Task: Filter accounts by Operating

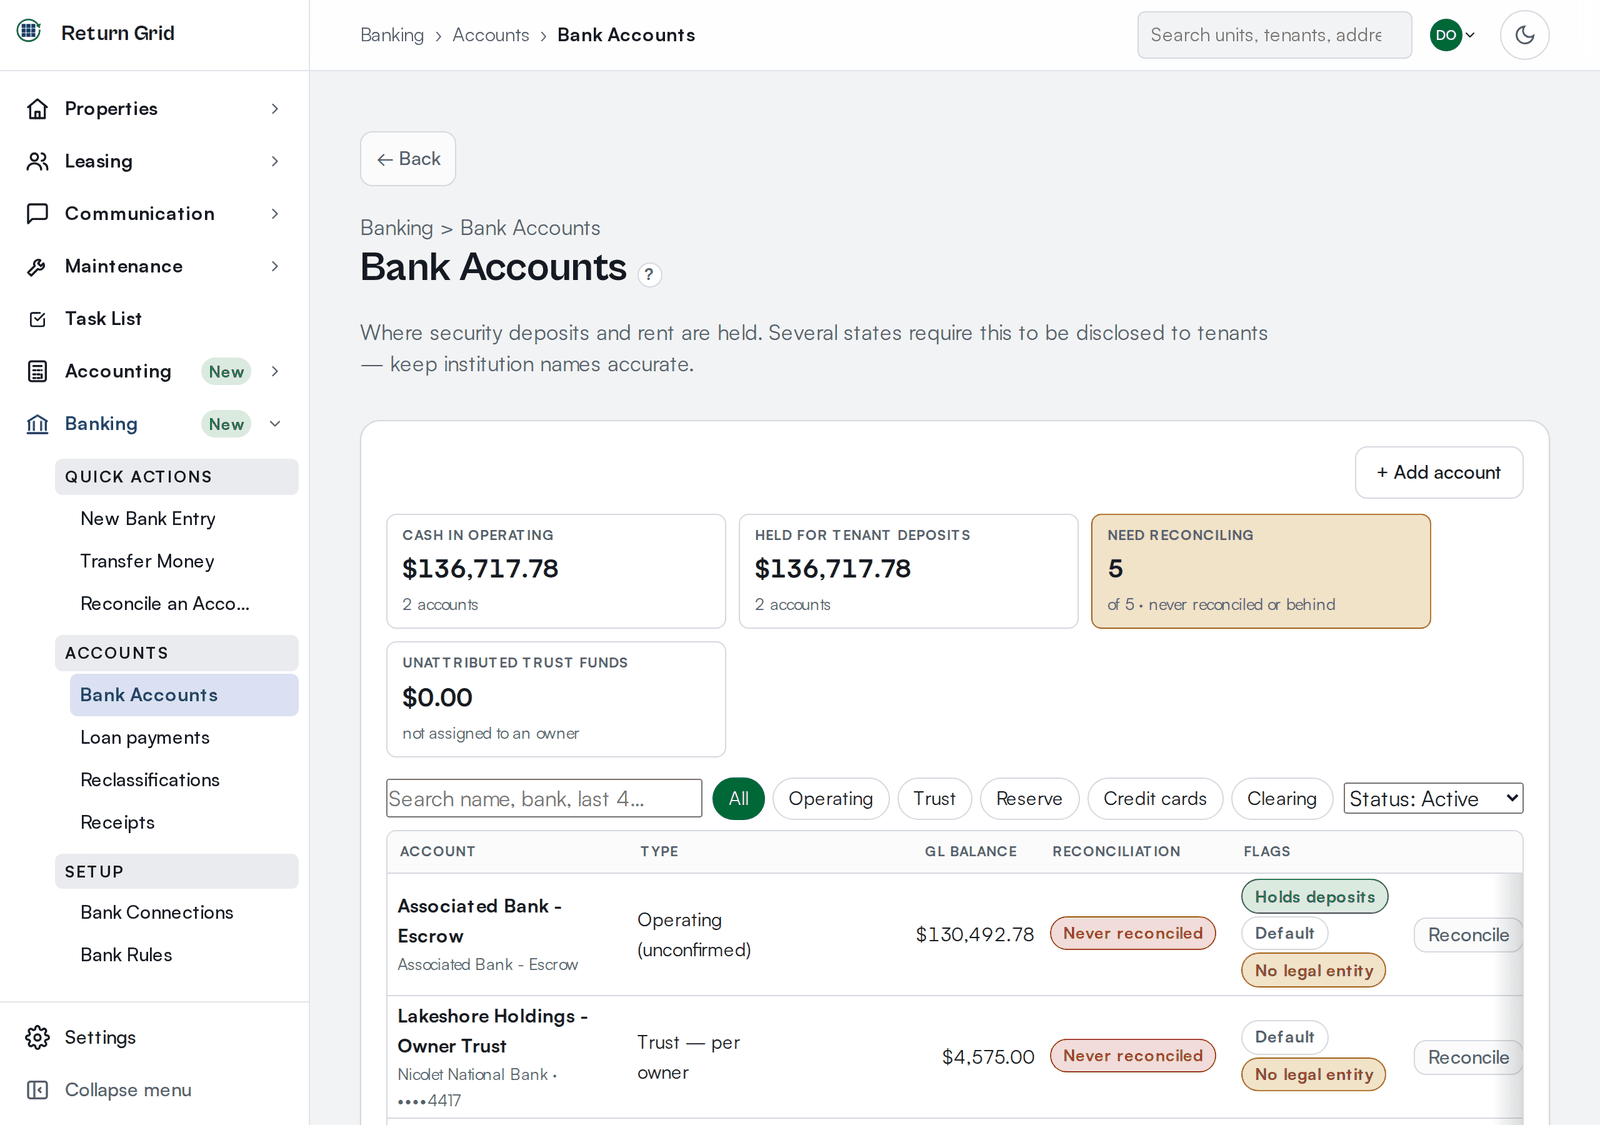Action: [x=830, y=798]
